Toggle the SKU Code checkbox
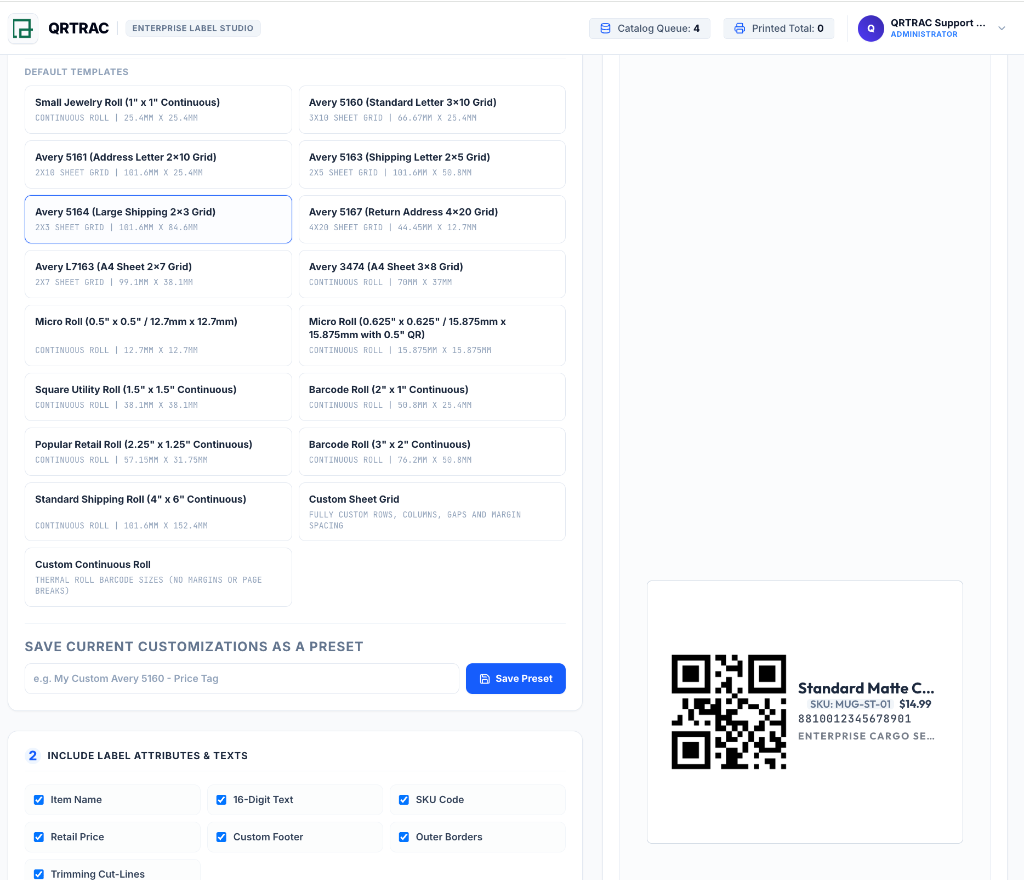 (x=404, y=800)
